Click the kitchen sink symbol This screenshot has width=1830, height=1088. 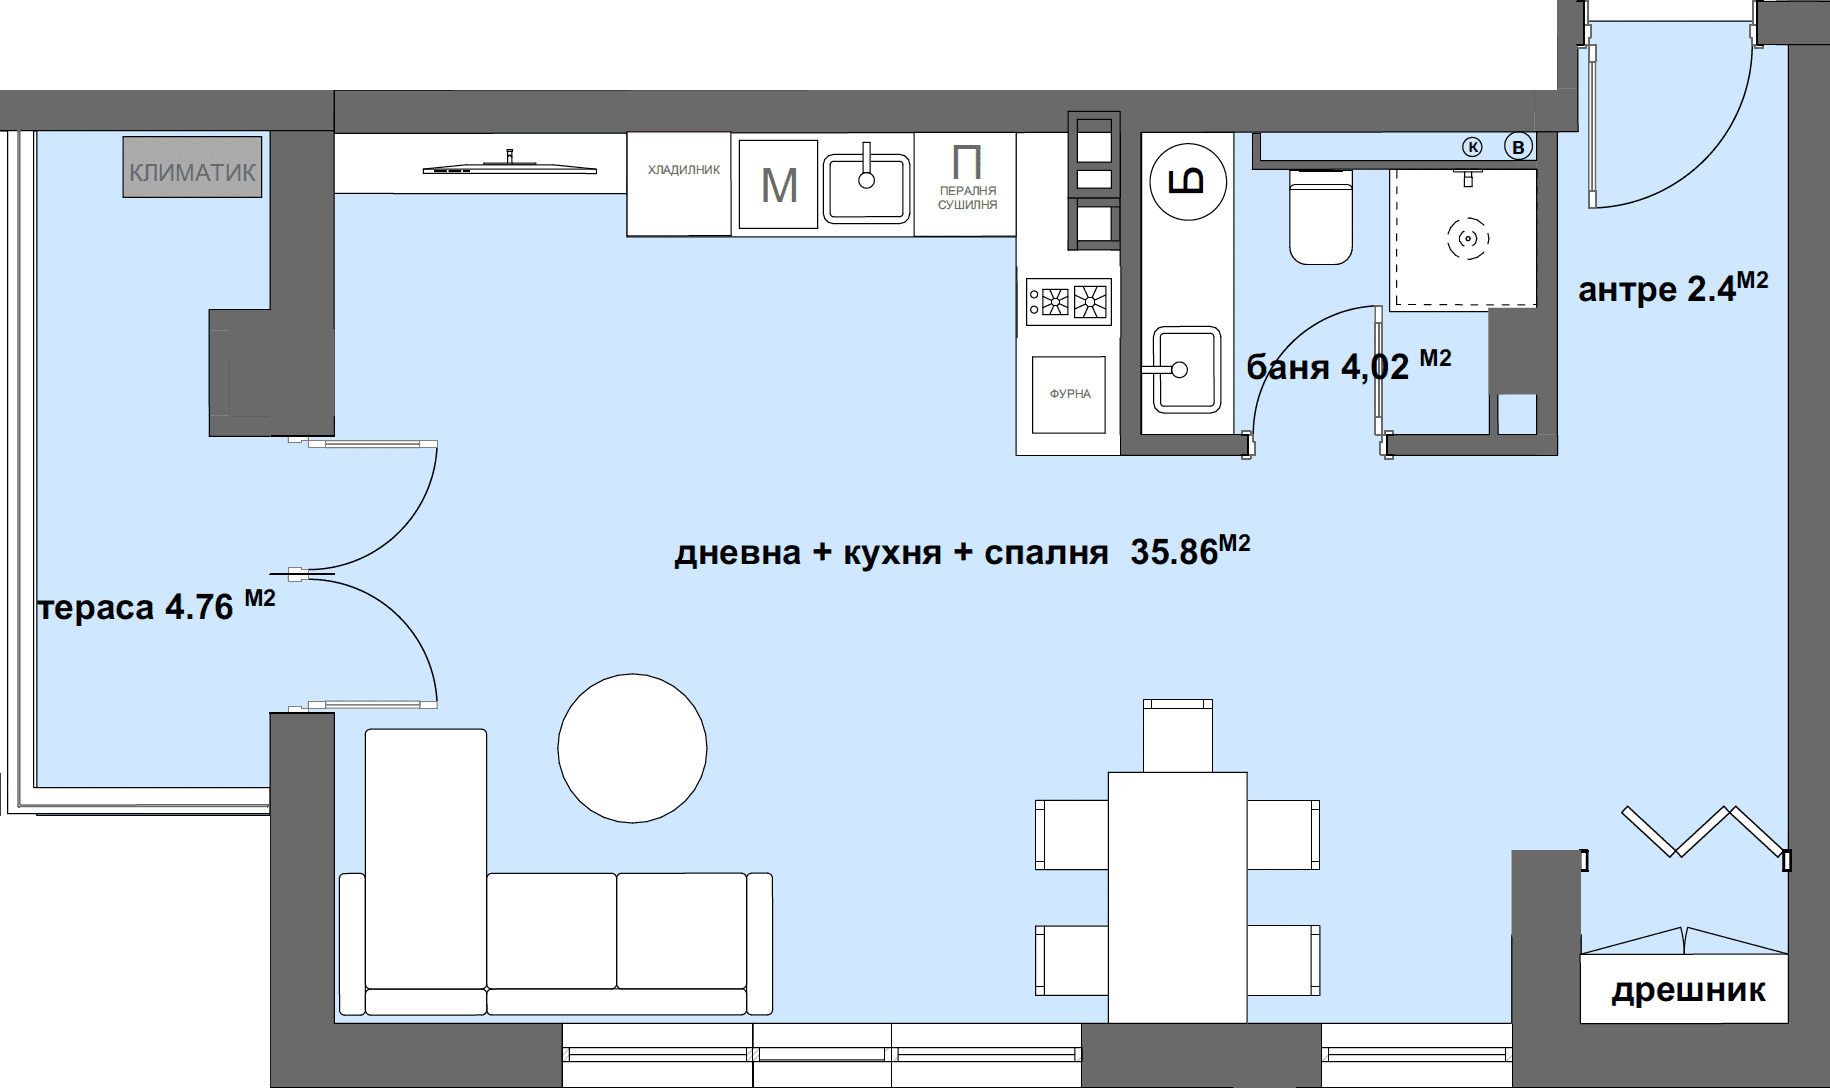[866, 187]
